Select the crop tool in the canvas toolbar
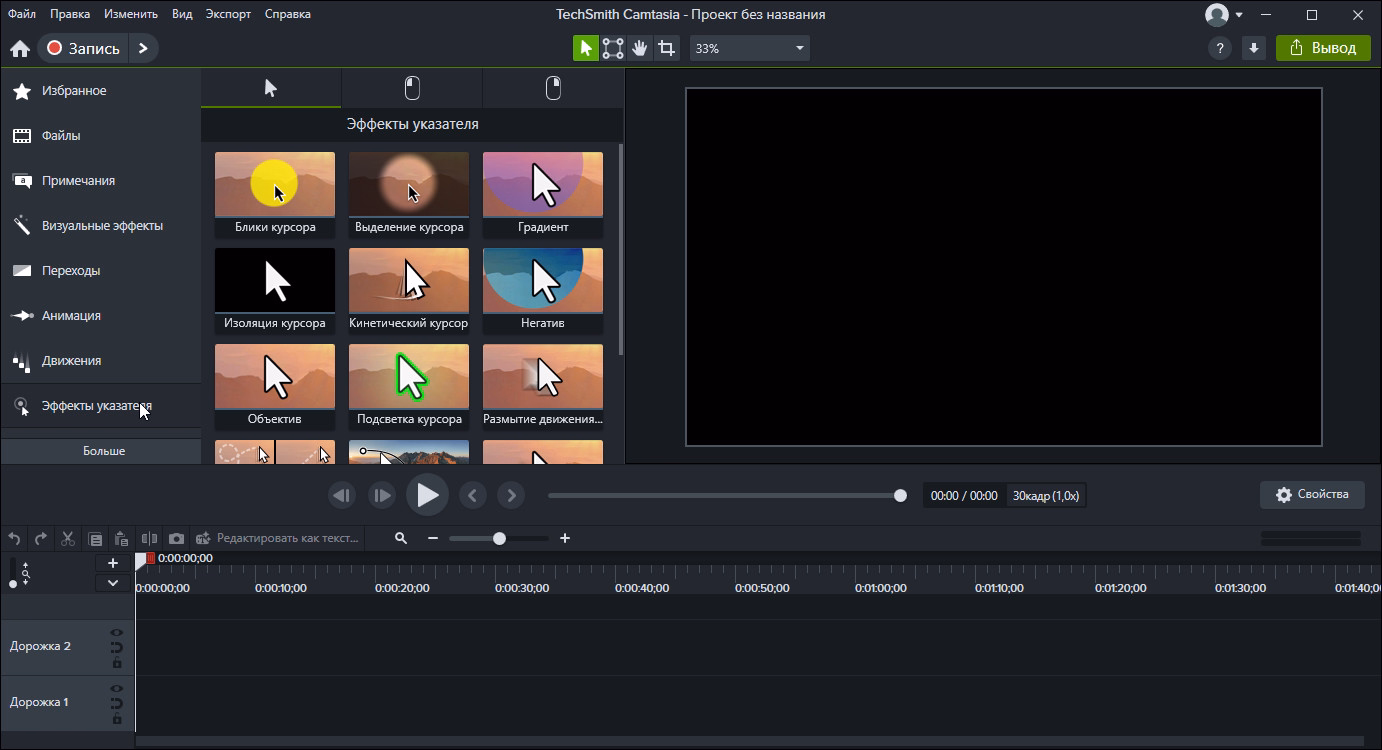This screenshot has width=1382, height=750. [666, 48]
